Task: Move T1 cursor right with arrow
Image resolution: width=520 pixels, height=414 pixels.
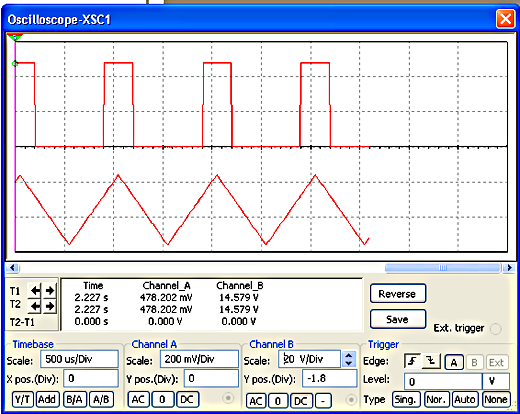Action: pyautogui.click(x=50, y=291)
